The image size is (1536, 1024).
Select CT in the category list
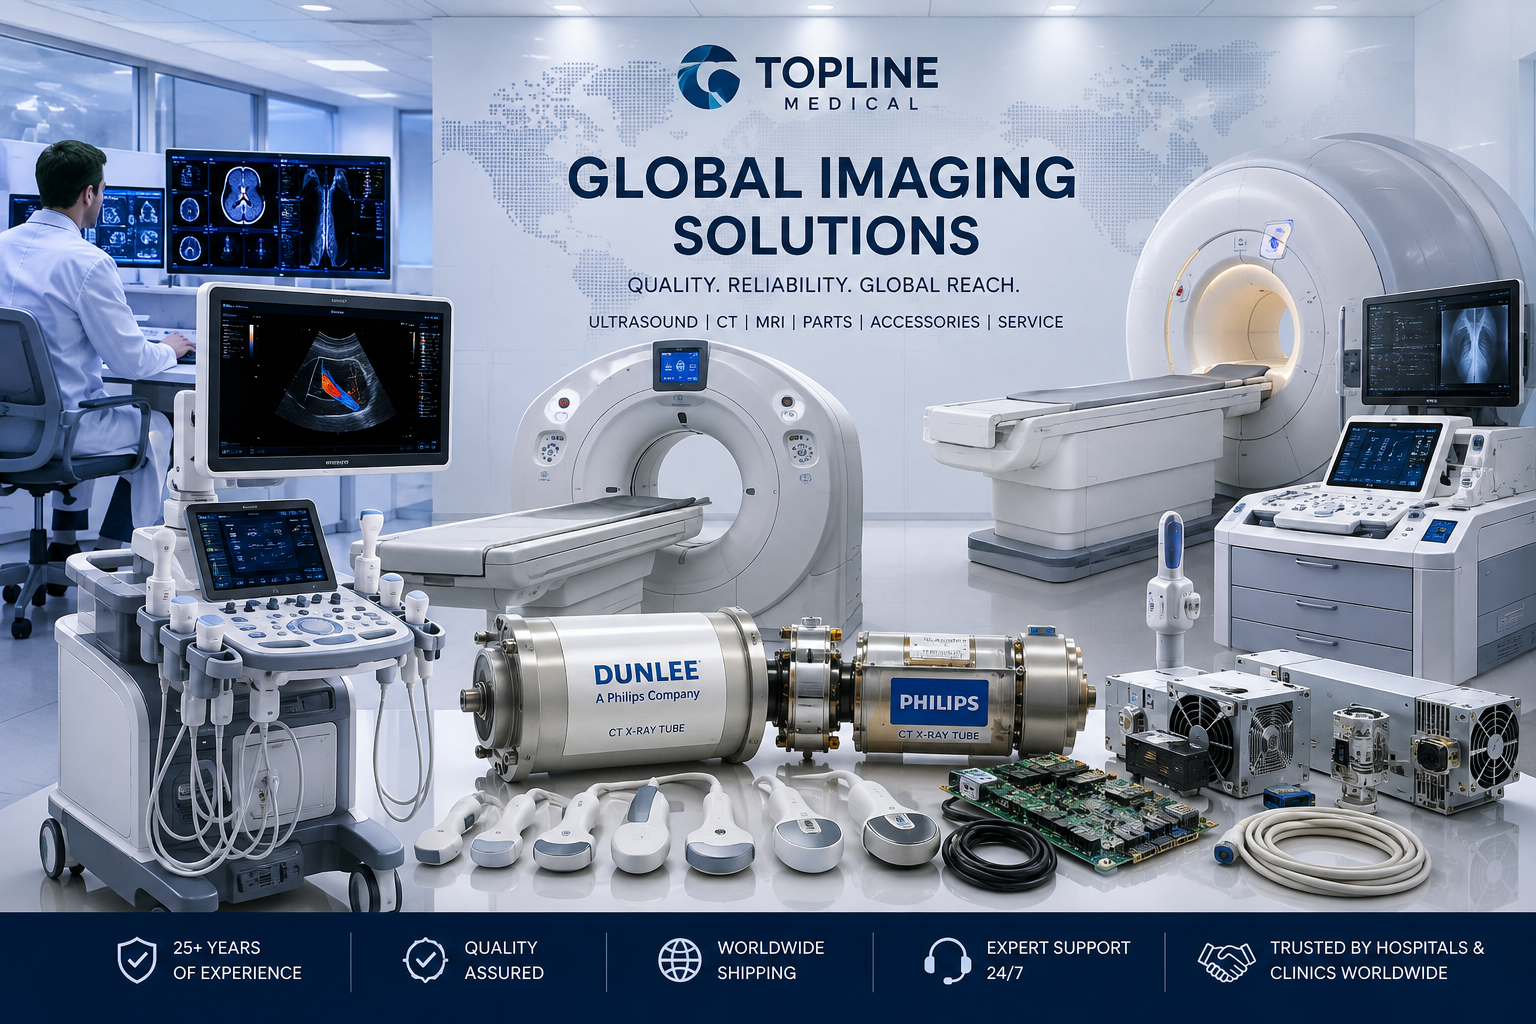click(x=727, y=322)
